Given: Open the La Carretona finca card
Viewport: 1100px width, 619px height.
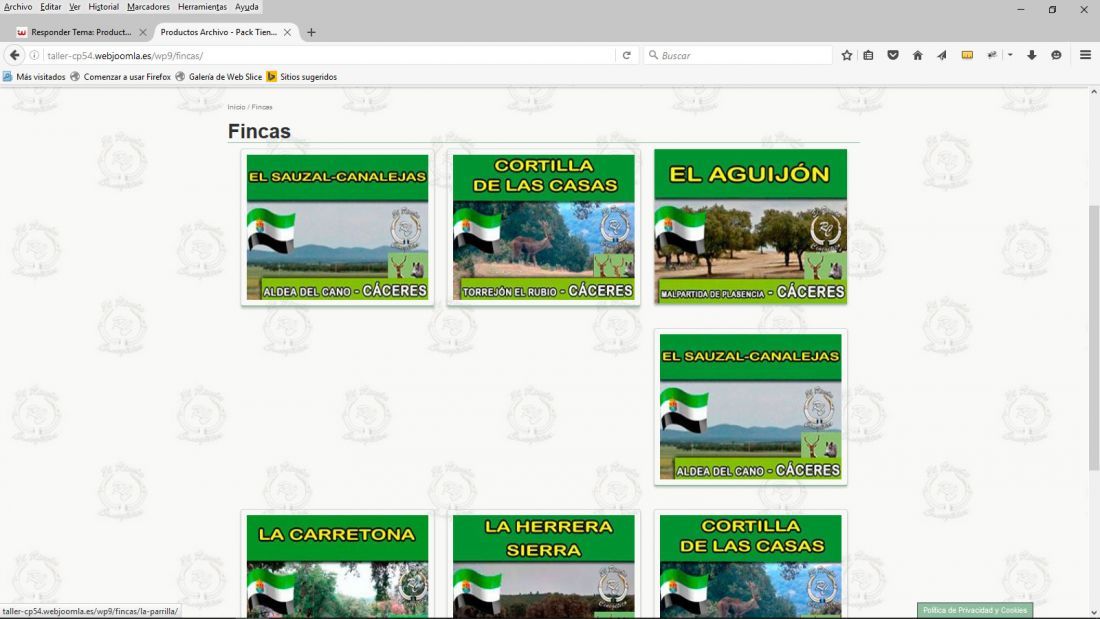Looking at the screenshot, I should pyautogui.click(x=337, y=565).
